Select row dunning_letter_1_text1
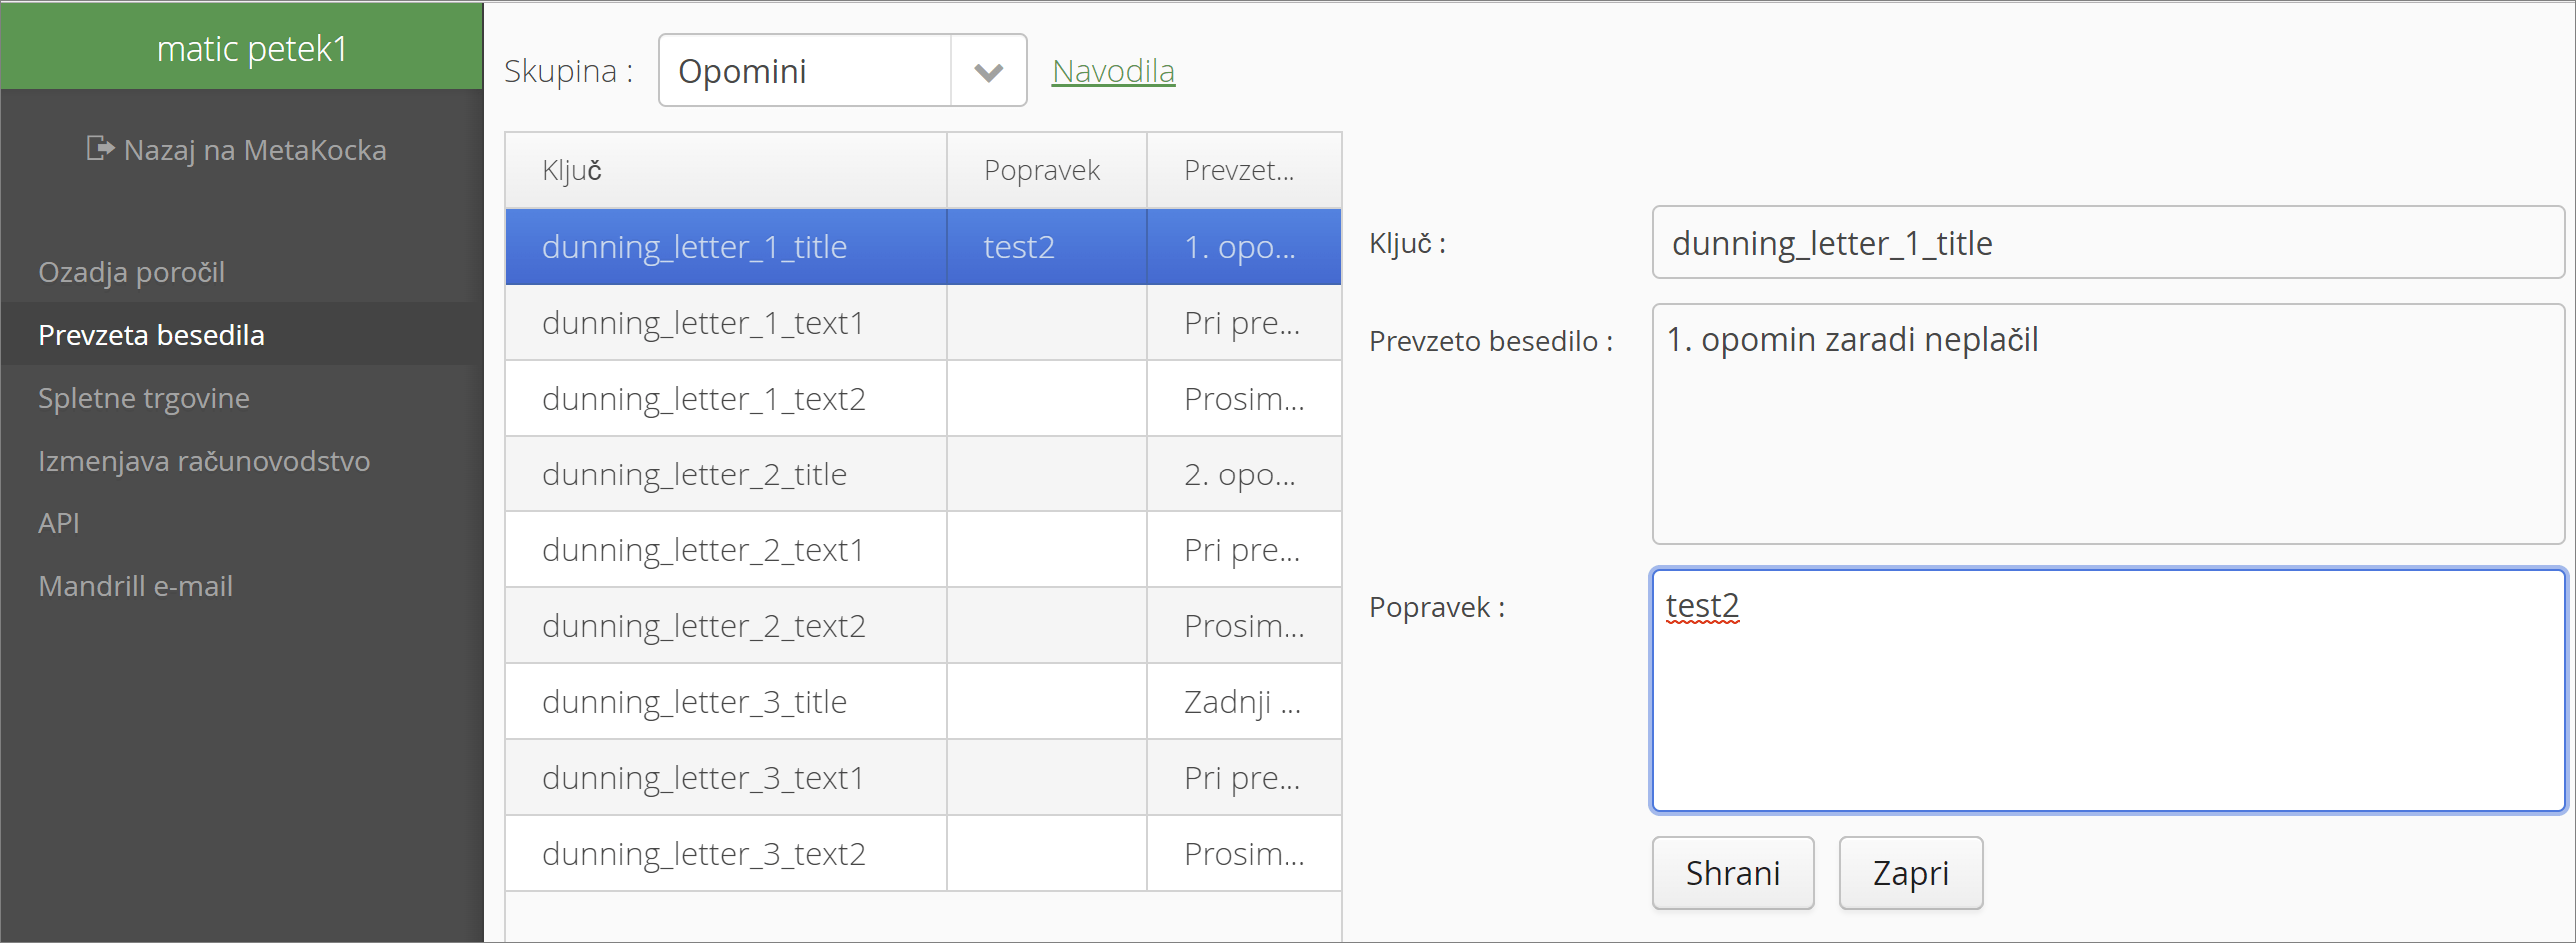The image size is (2576, 943). (x=923, y=322)
